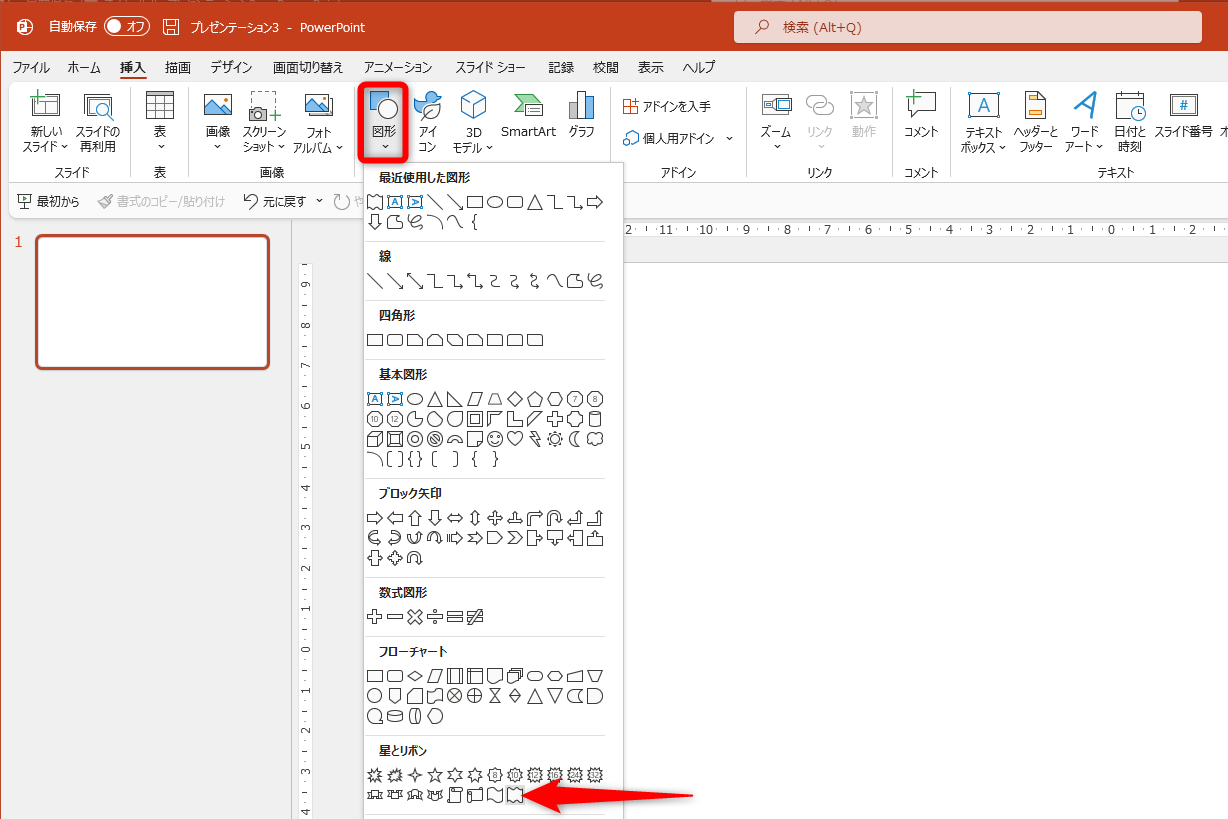
Task: Pick the Quad Arrow in ブロック矢印
Action: (495, 518)
